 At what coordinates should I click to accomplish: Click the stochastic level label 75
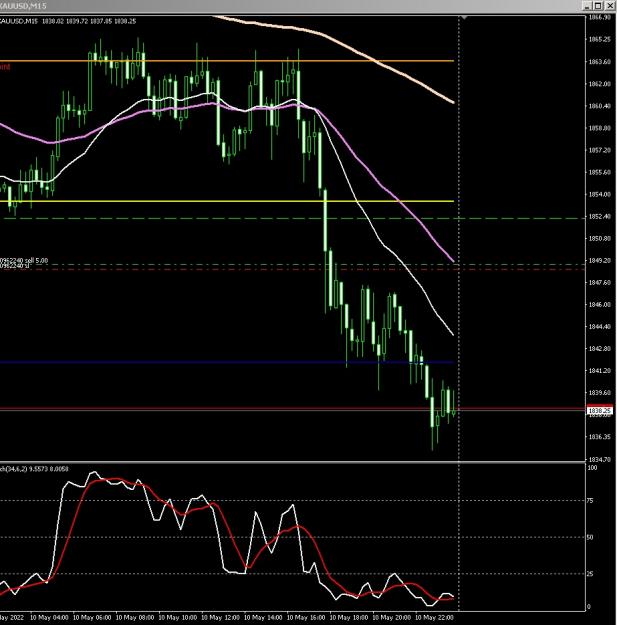(590, 501)
